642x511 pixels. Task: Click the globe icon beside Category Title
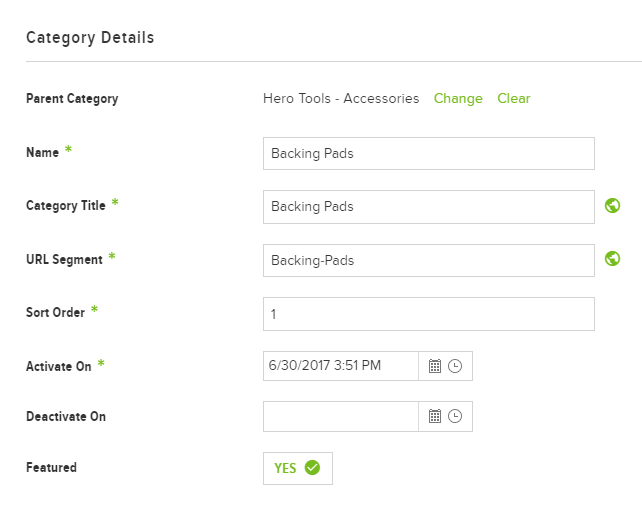(x=612, y=206)
